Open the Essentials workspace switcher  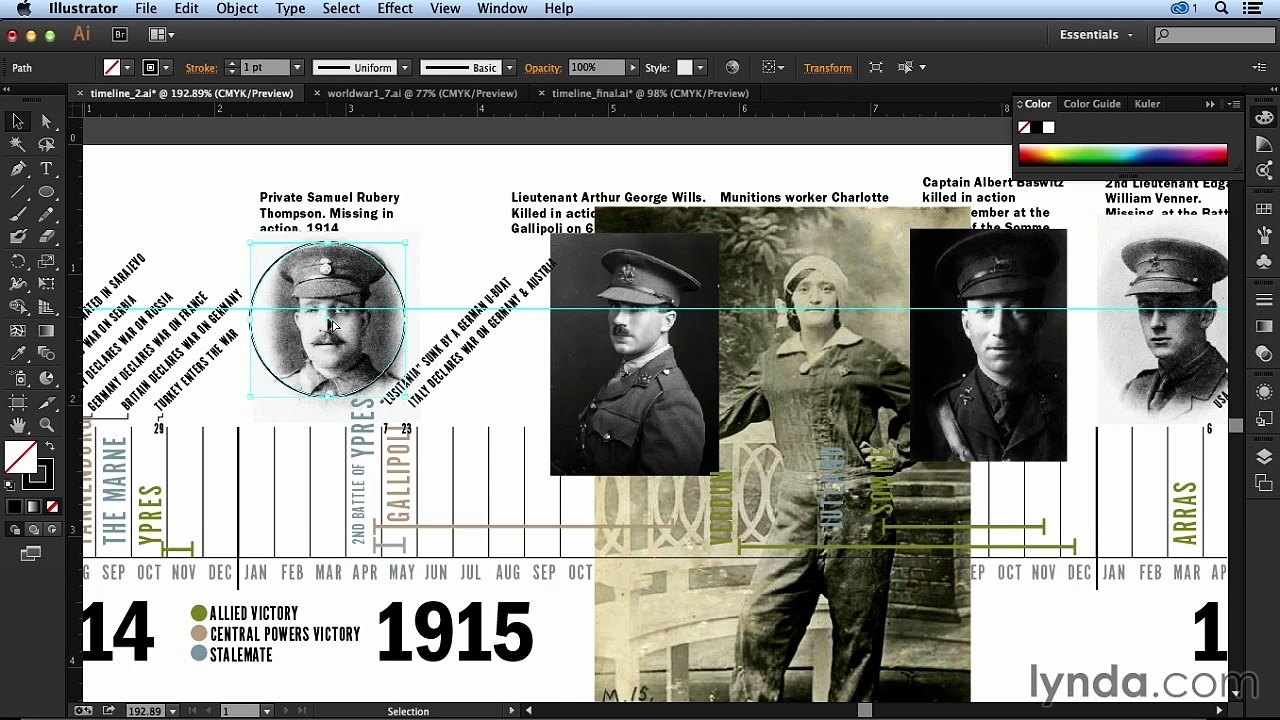1096,34
